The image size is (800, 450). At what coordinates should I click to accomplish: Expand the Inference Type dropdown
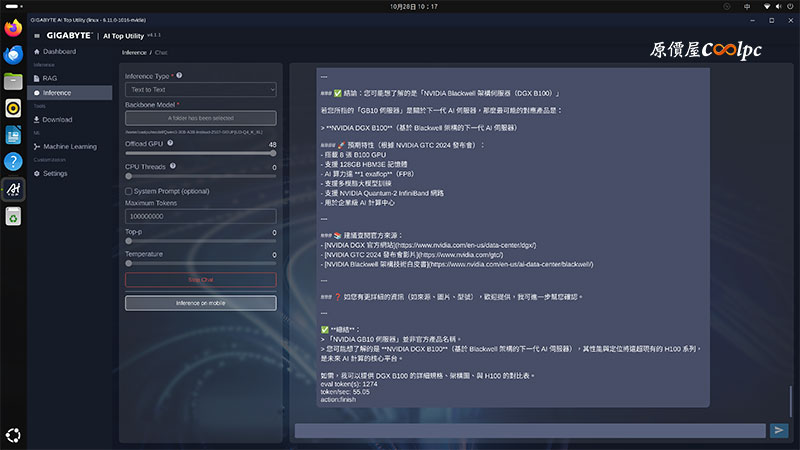pyautogui.click(x=200, y=90)
